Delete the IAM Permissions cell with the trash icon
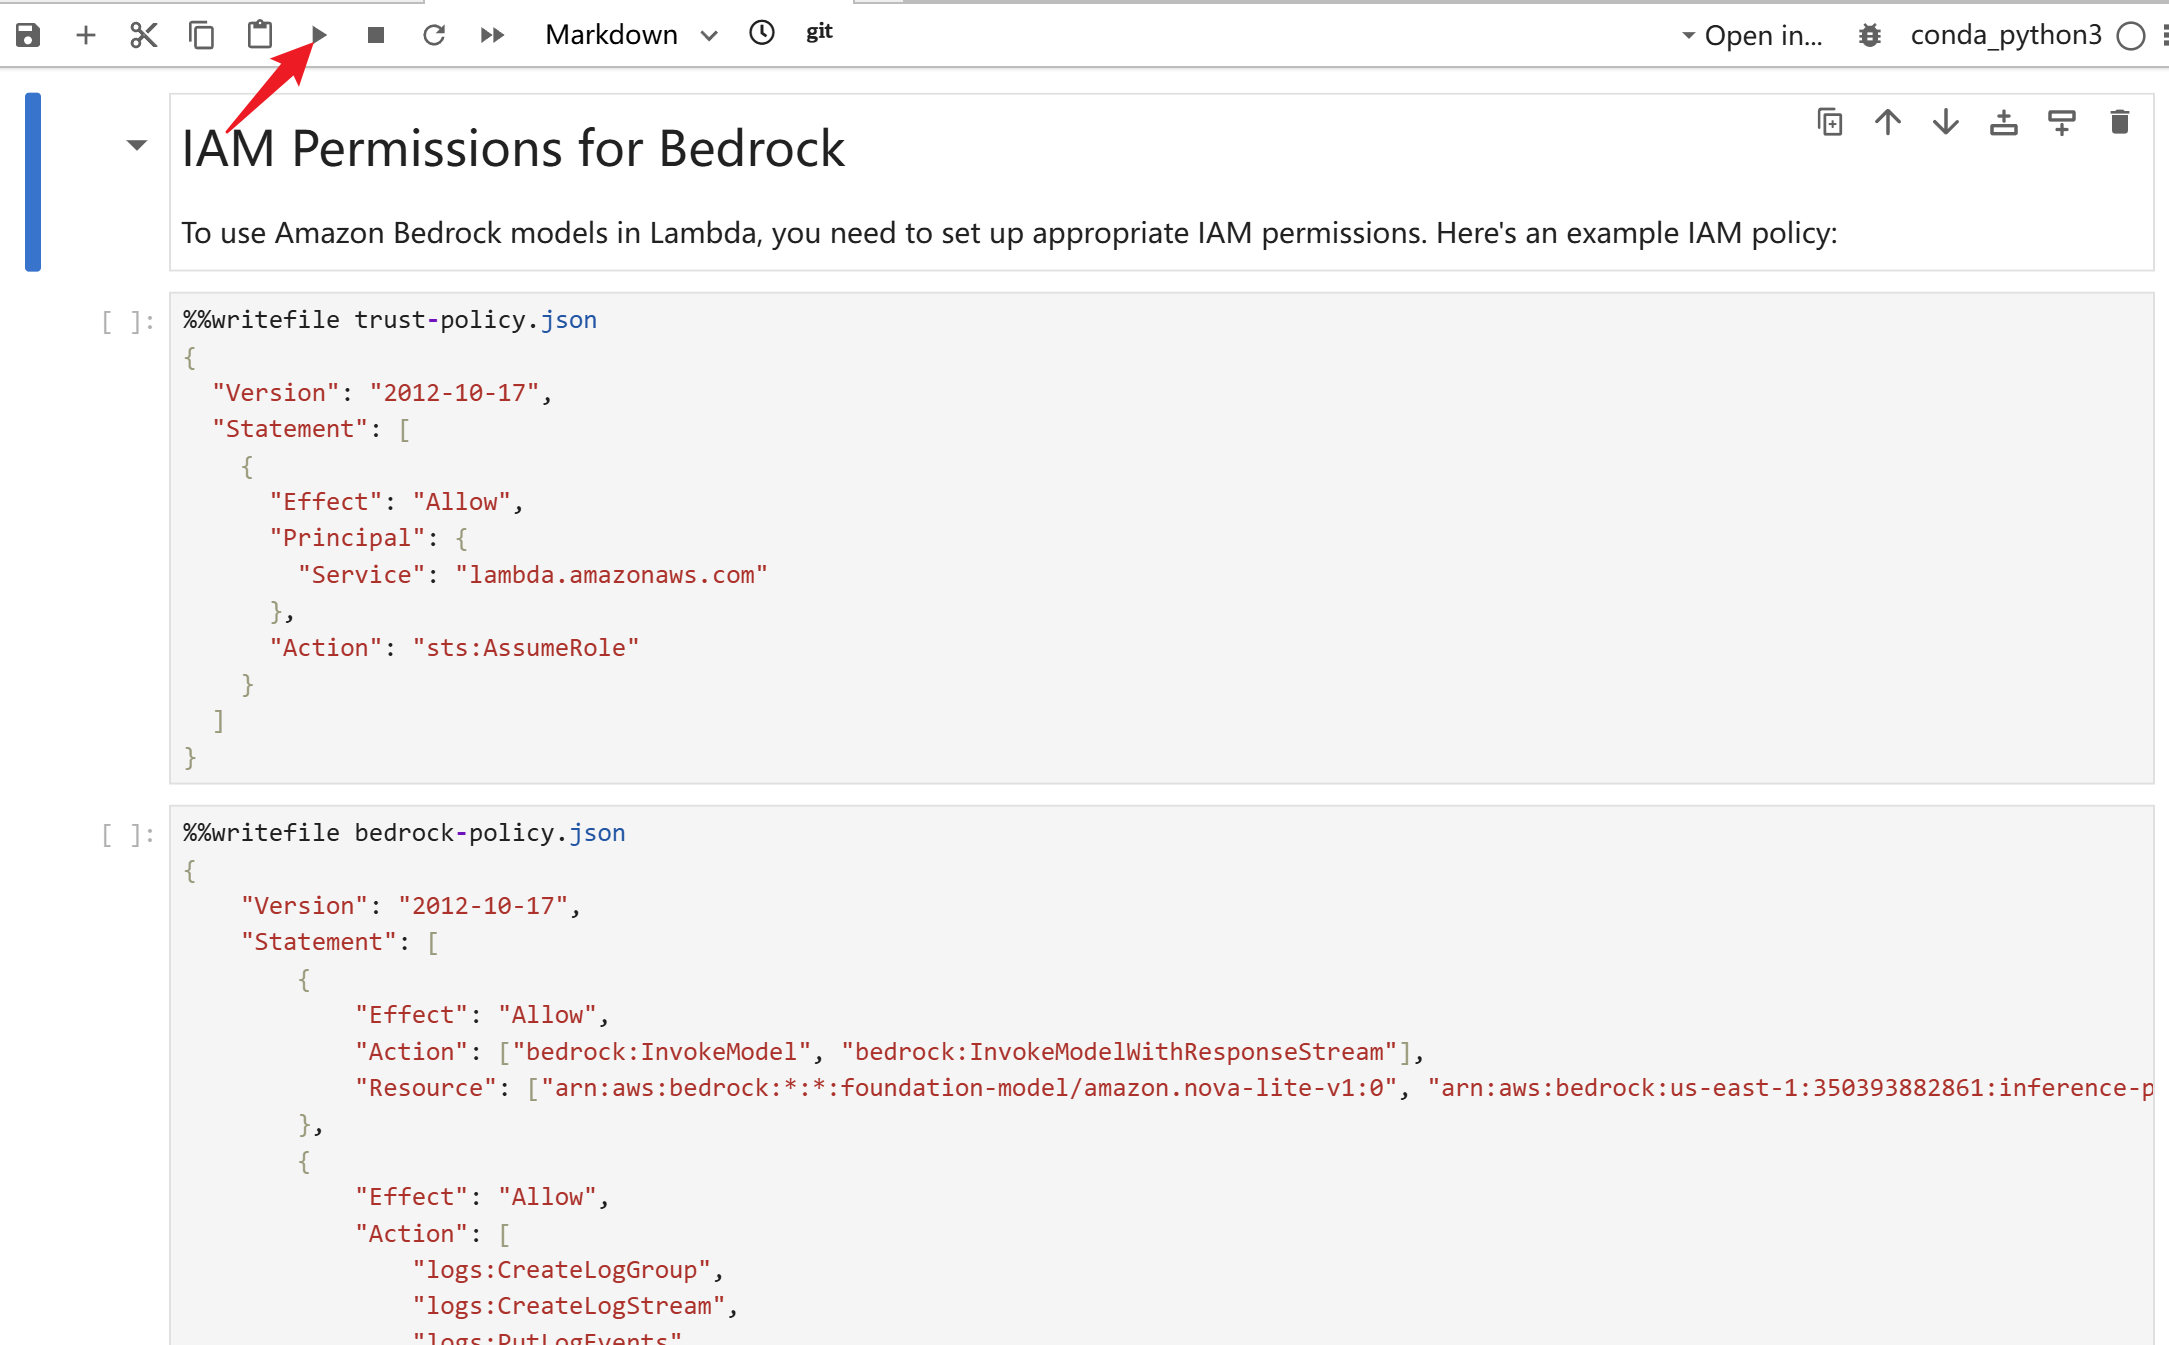The image size is (2169, 1345). point(2120,122)
